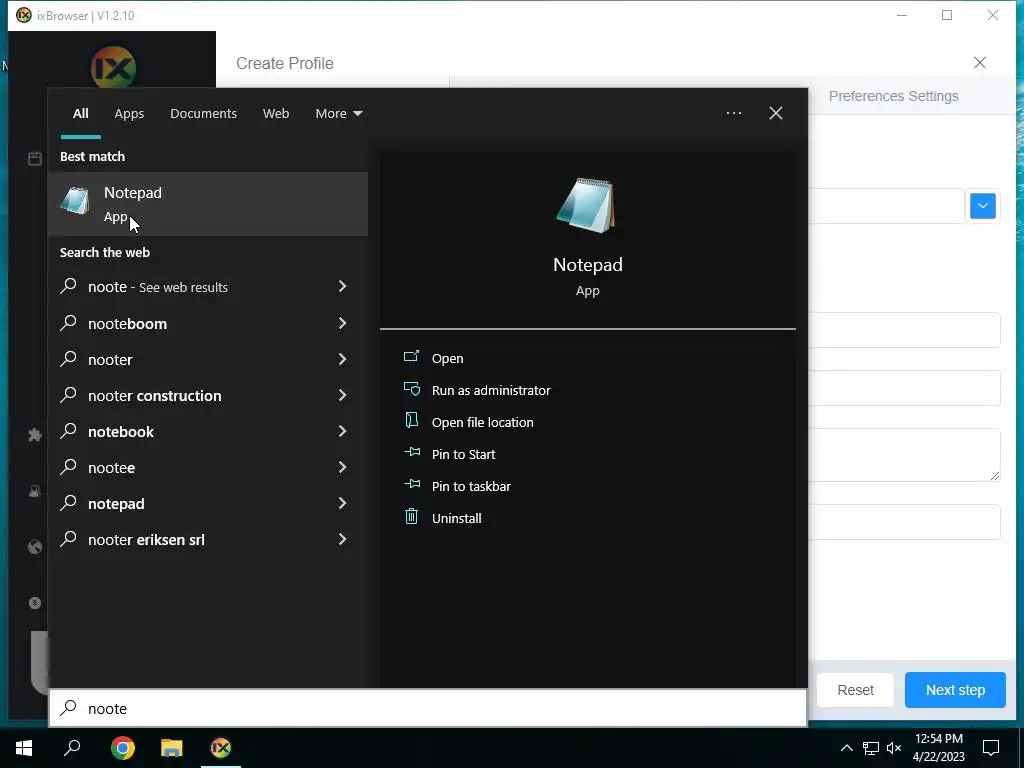
Task: Open the clock showing 12:54 PM
Action: point(938,748)
